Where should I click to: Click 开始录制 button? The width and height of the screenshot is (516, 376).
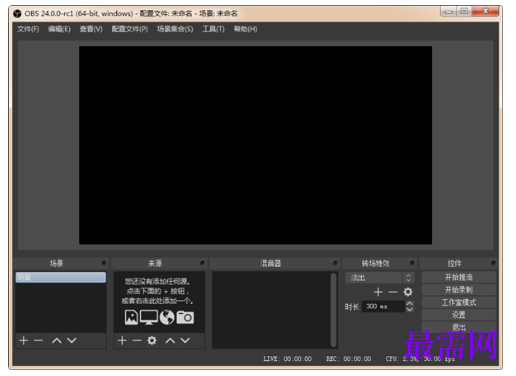[x=459, y=290]
